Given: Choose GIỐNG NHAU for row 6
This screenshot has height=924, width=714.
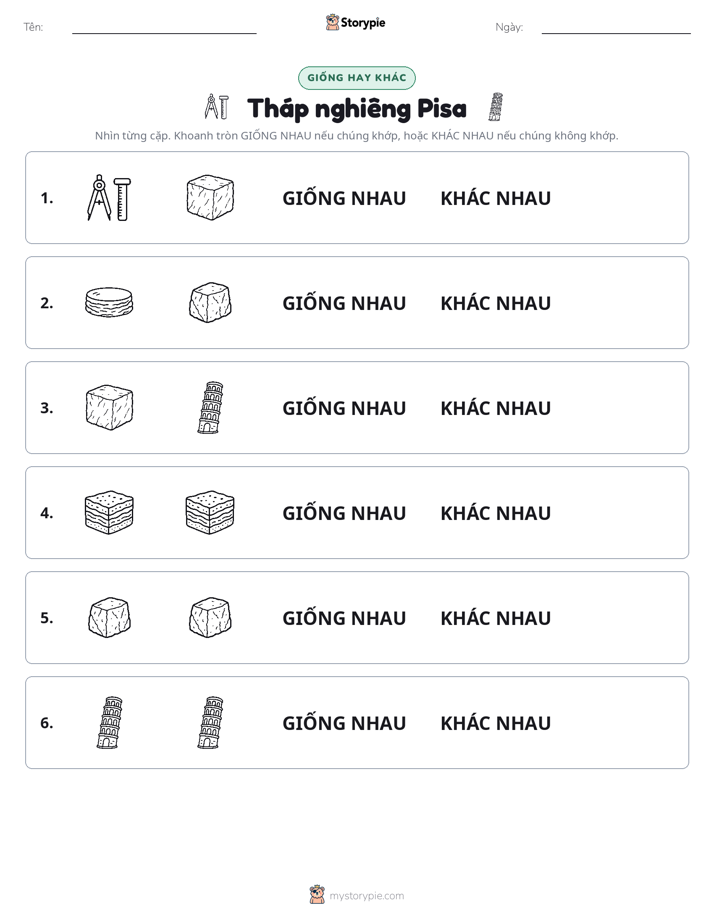Looking at the screenshot, I should pos(344,722).
